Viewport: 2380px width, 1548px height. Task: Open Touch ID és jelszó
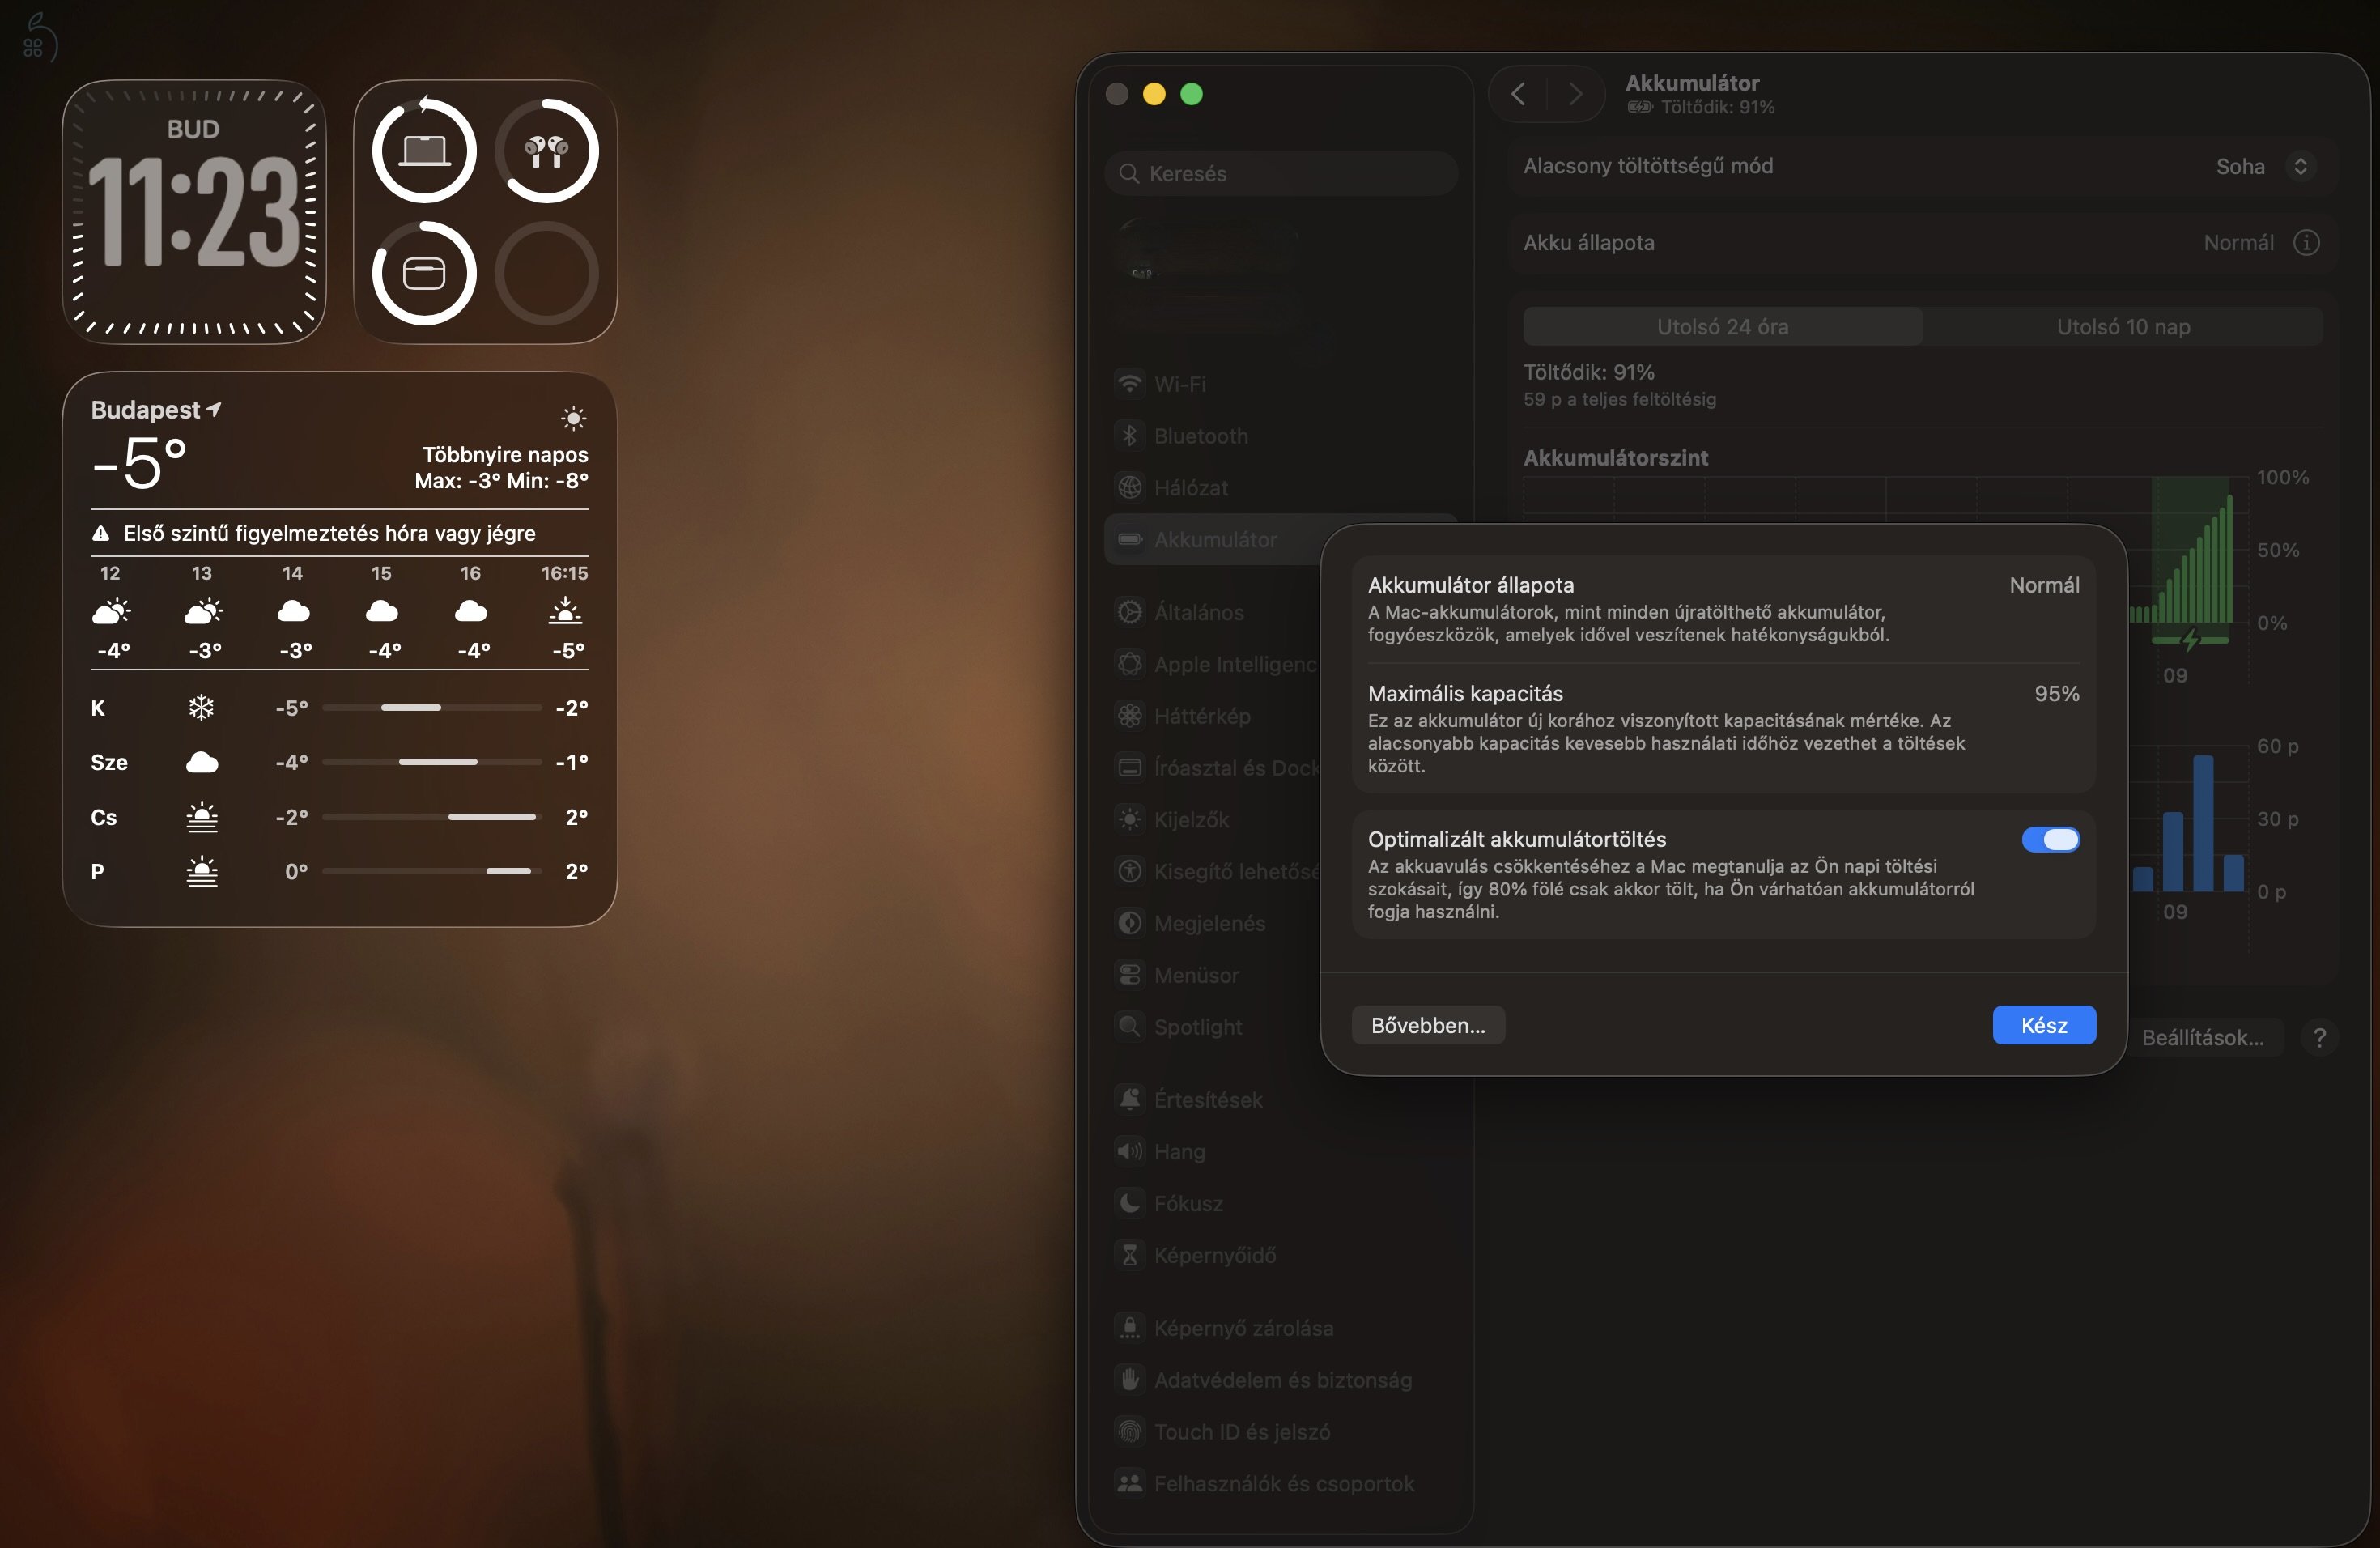coord(1241,1432)
